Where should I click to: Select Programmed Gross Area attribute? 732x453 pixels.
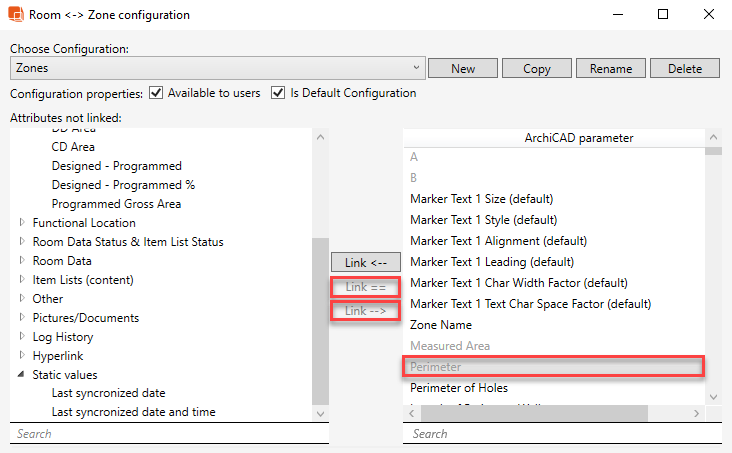coord(116,204)
